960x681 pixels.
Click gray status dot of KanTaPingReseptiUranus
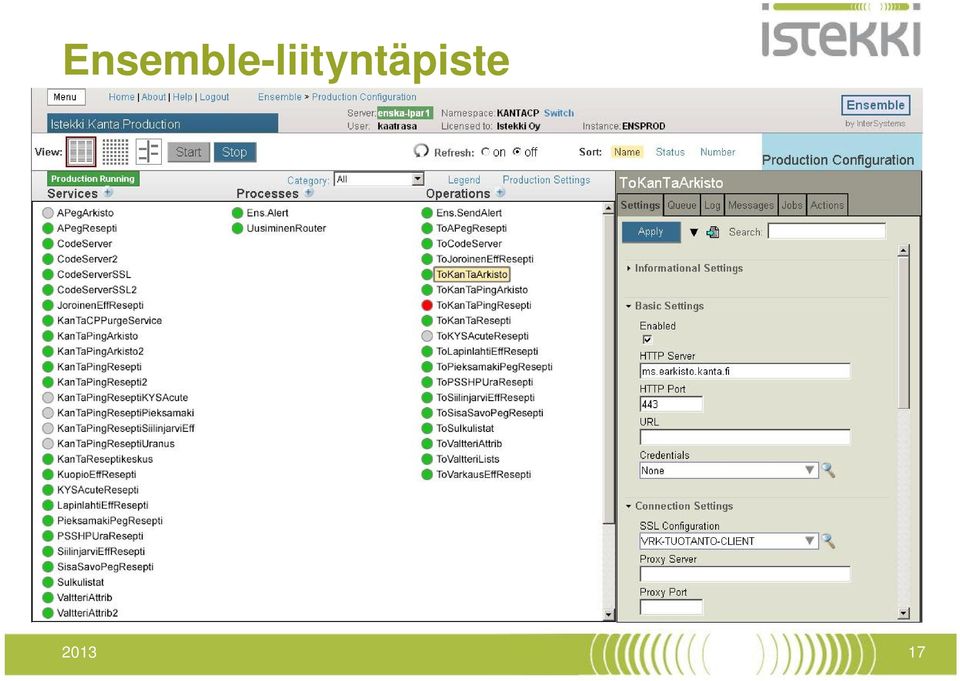48,443
